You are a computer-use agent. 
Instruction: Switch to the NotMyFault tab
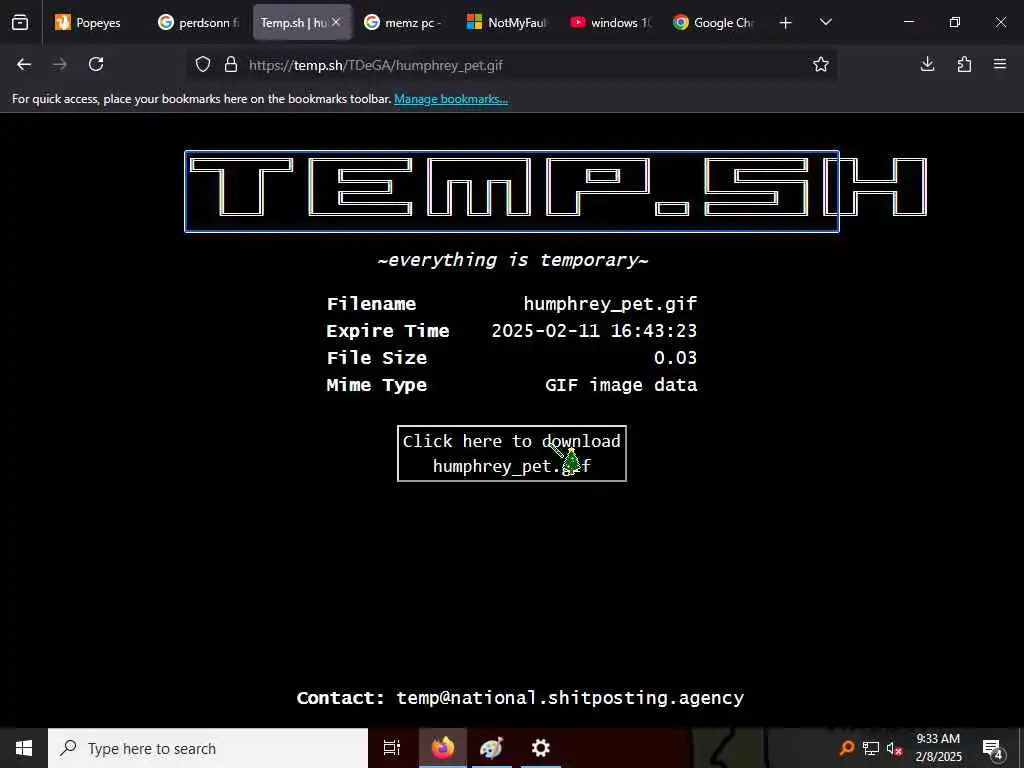click(x=507, y=22)
